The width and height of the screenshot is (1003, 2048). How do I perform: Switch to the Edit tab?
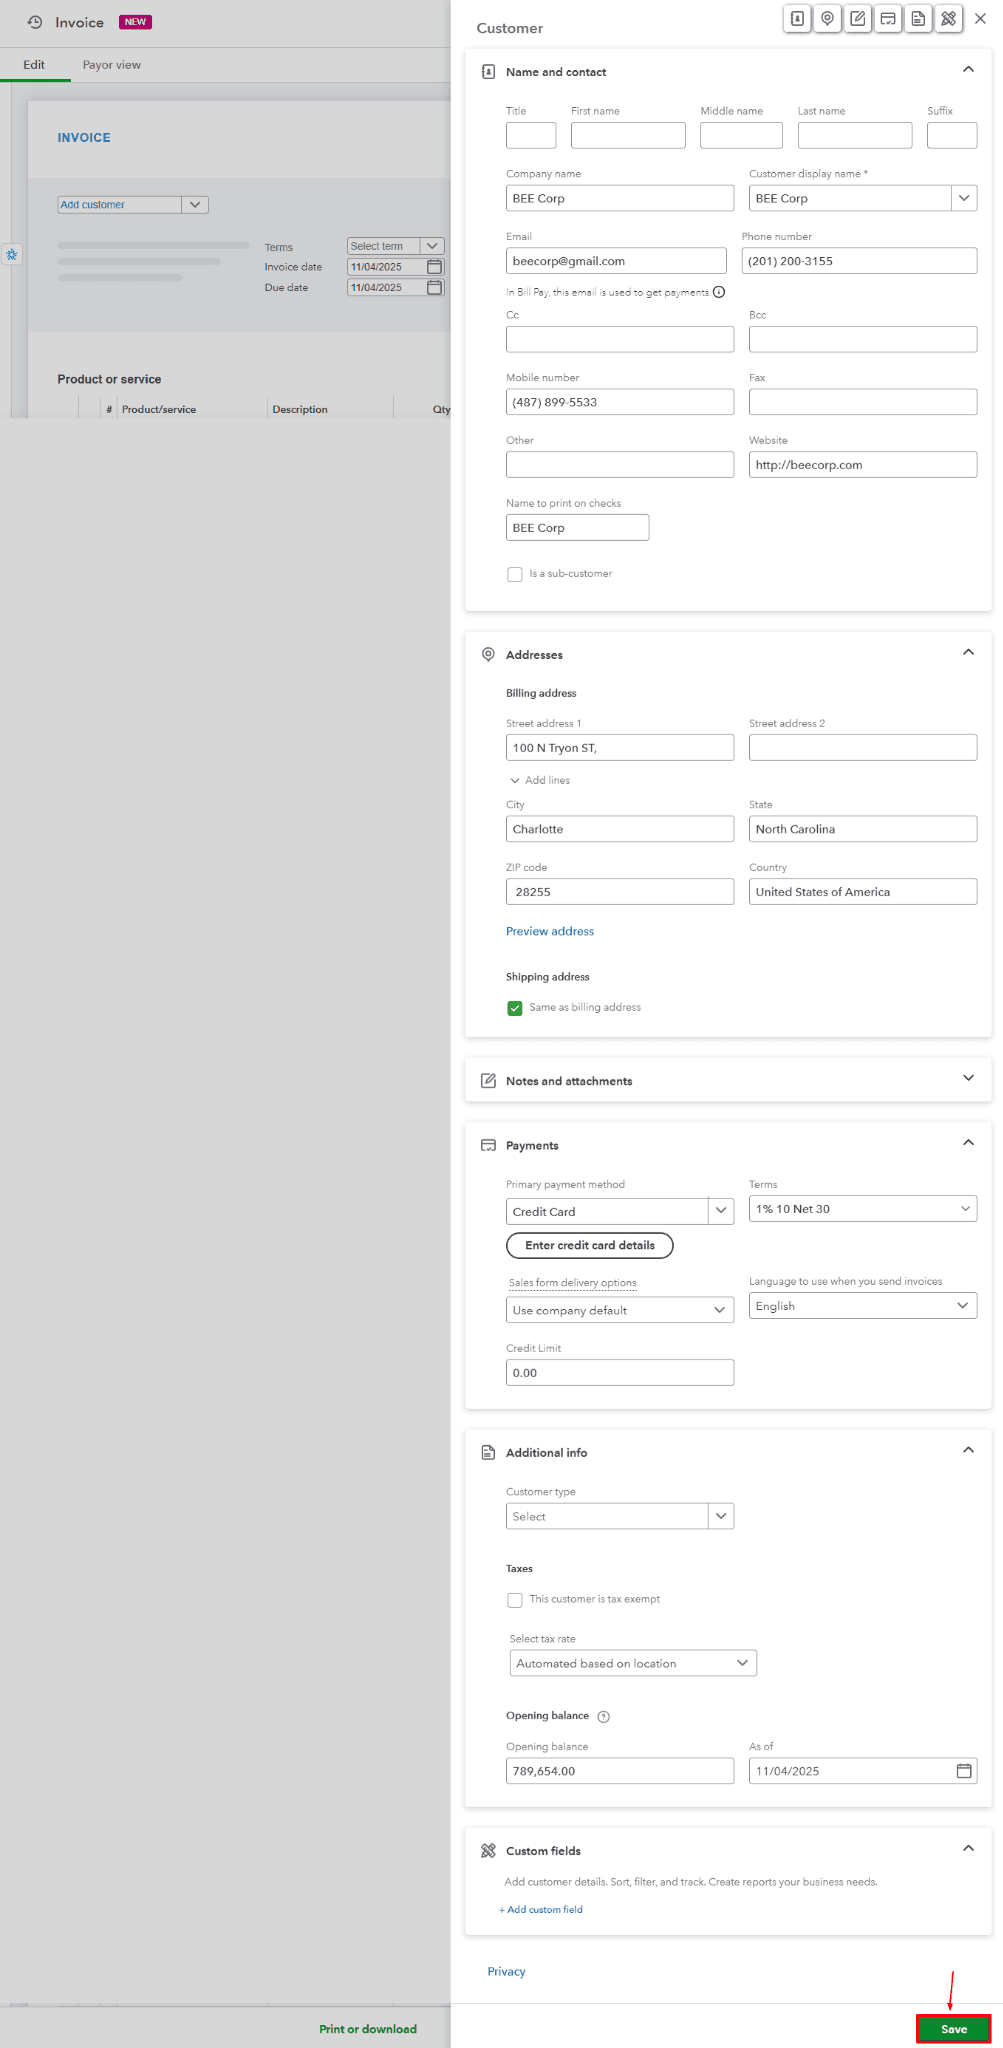[x=34, y=65]
